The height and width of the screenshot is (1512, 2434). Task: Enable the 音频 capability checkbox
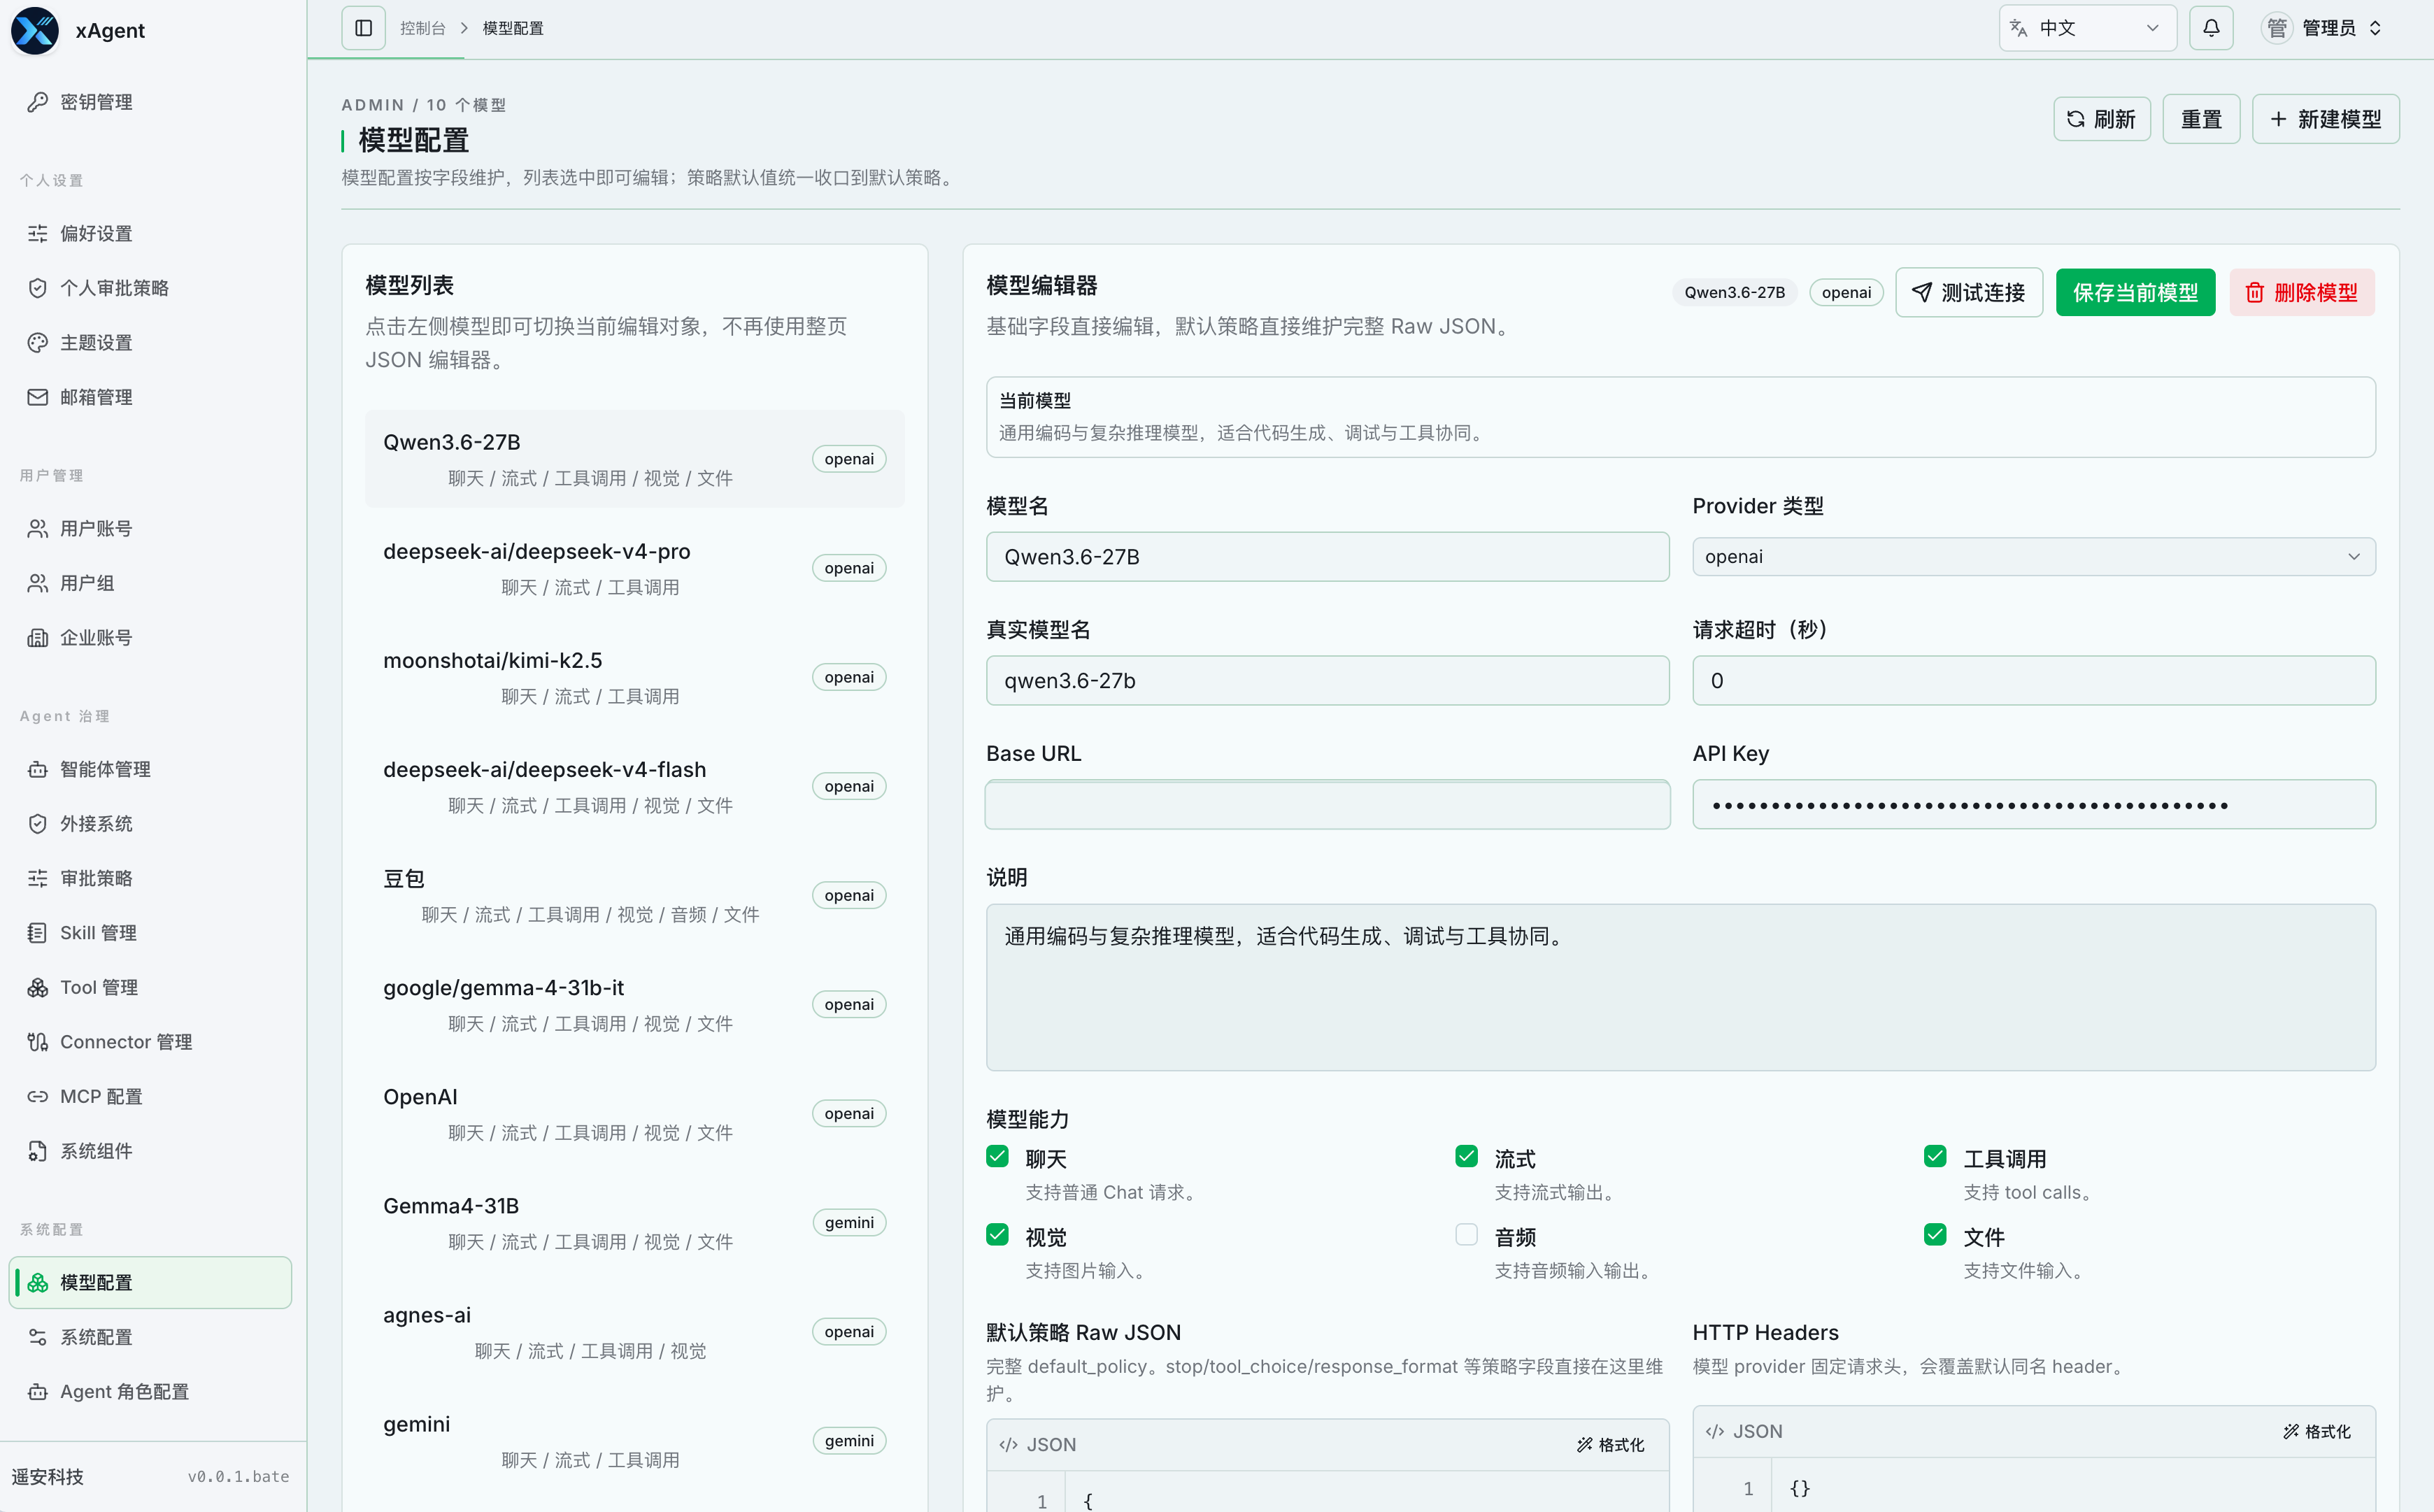pos(1466,1234)
